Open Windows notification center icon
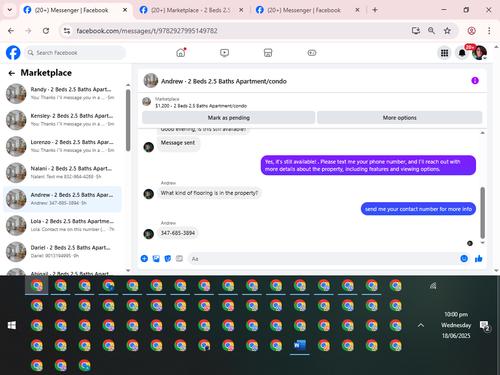 coord(484,326)
